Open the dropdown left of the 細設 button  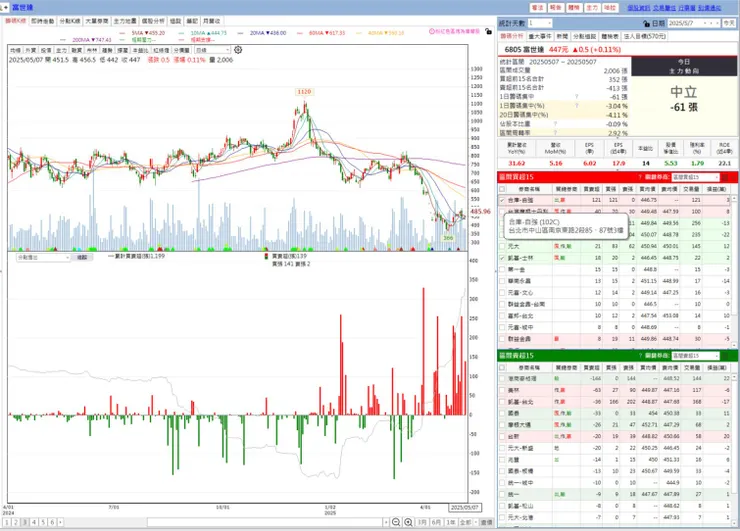[x=43, y=257]
